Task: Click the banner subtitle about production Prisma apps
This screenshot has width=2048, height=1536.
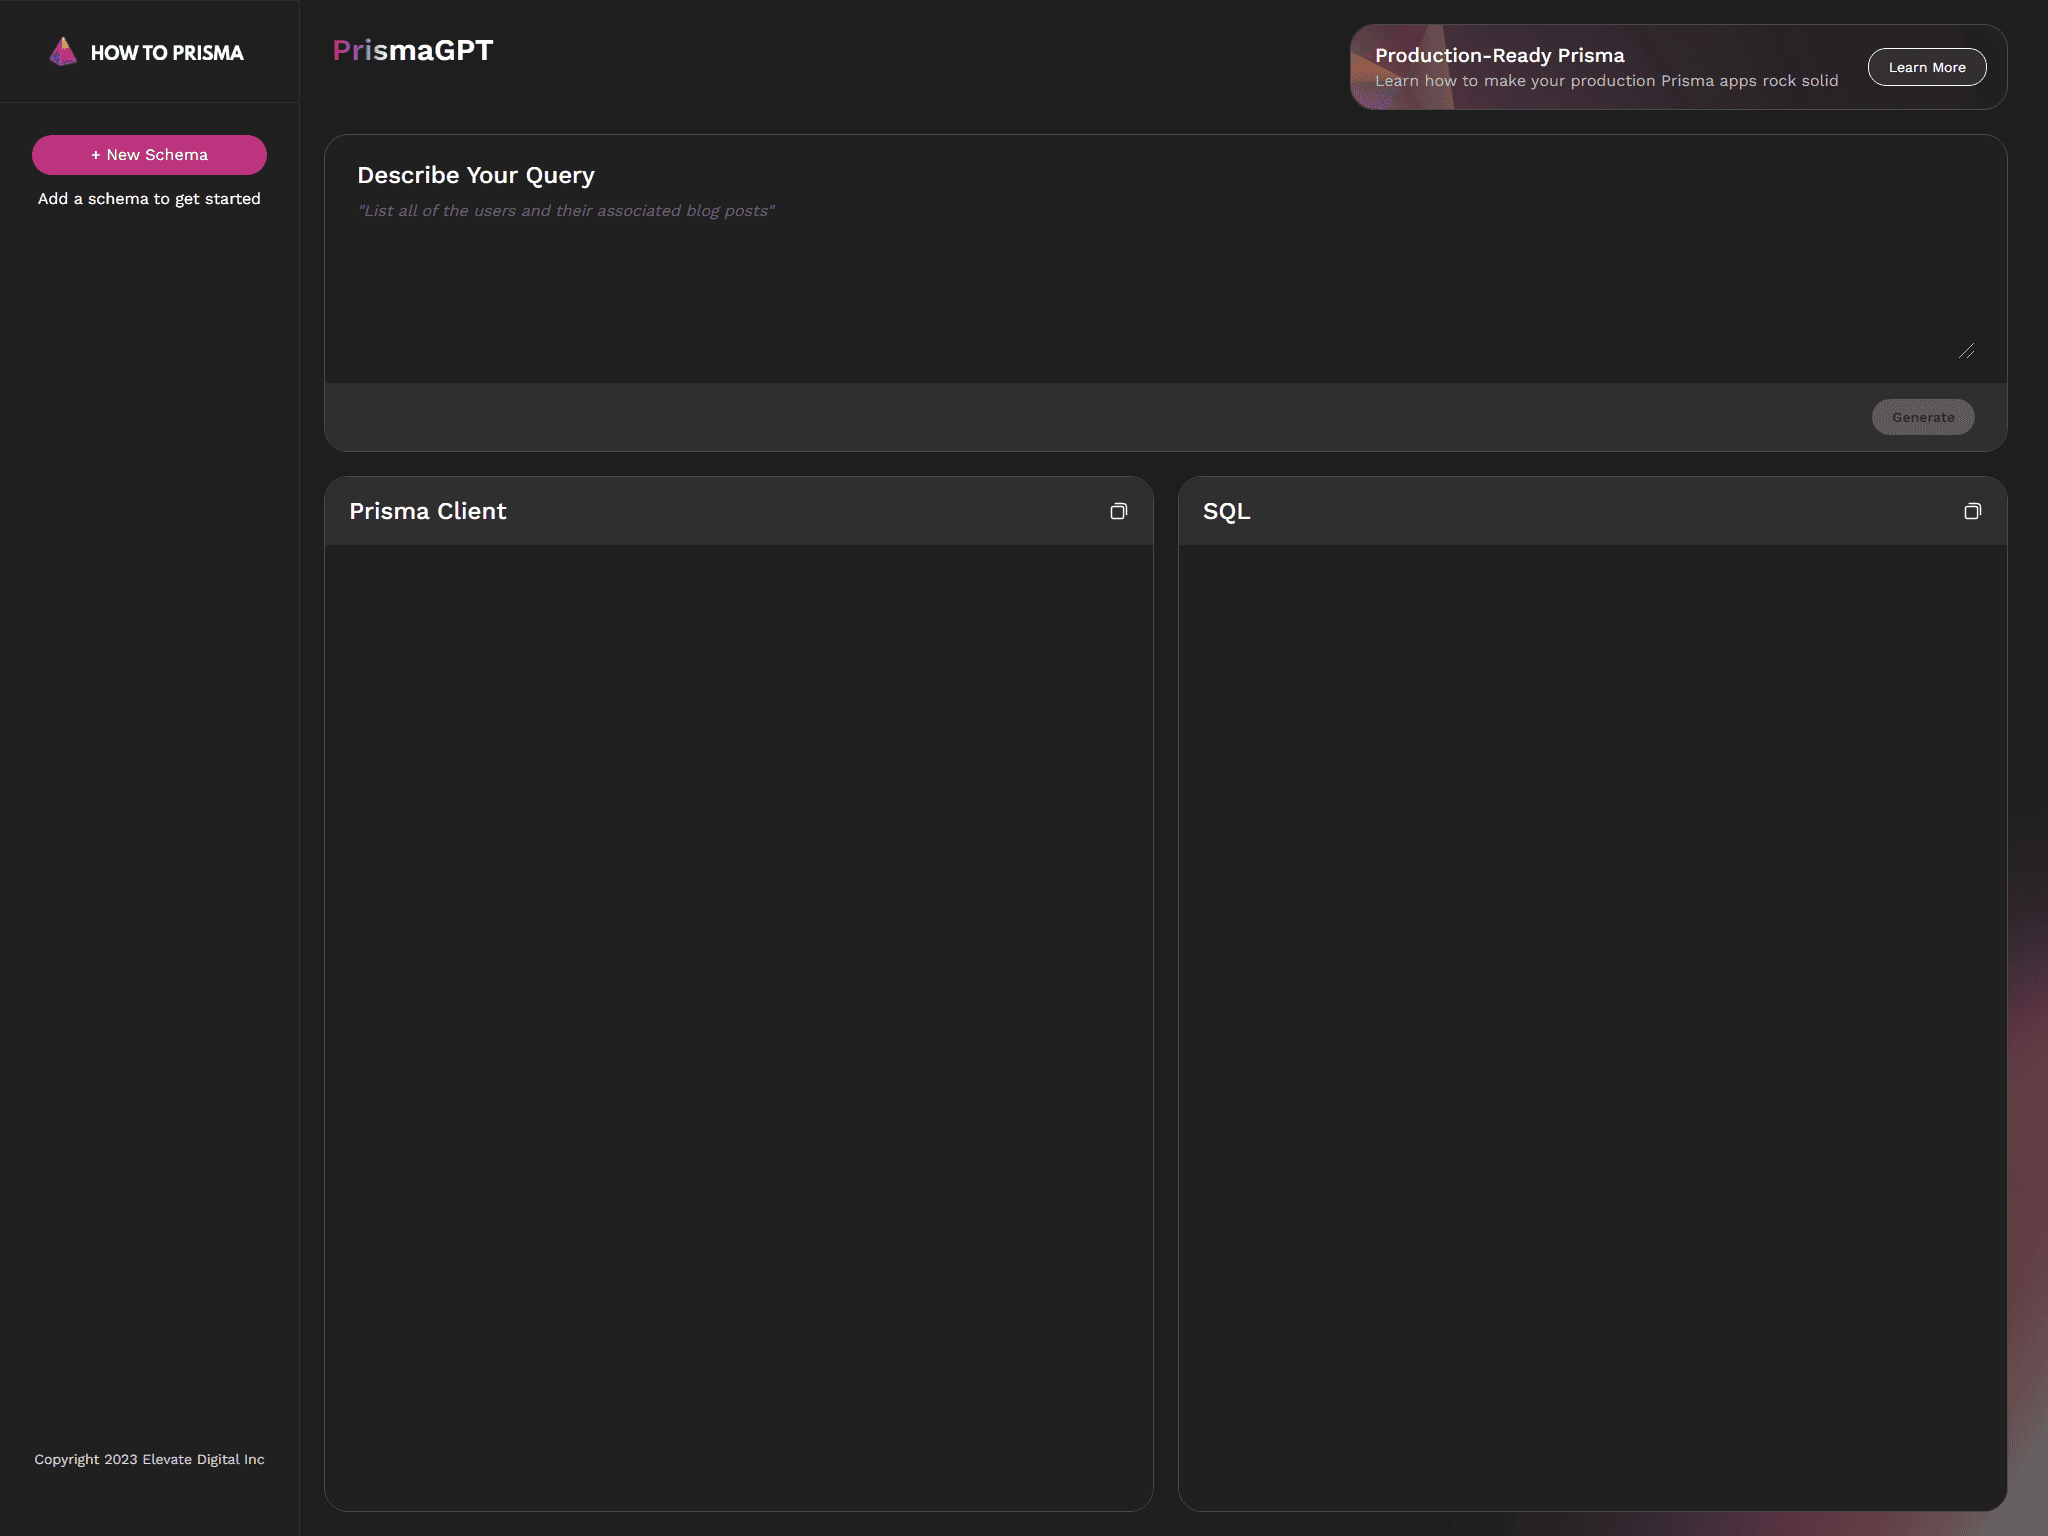Action: point(1606,81)
